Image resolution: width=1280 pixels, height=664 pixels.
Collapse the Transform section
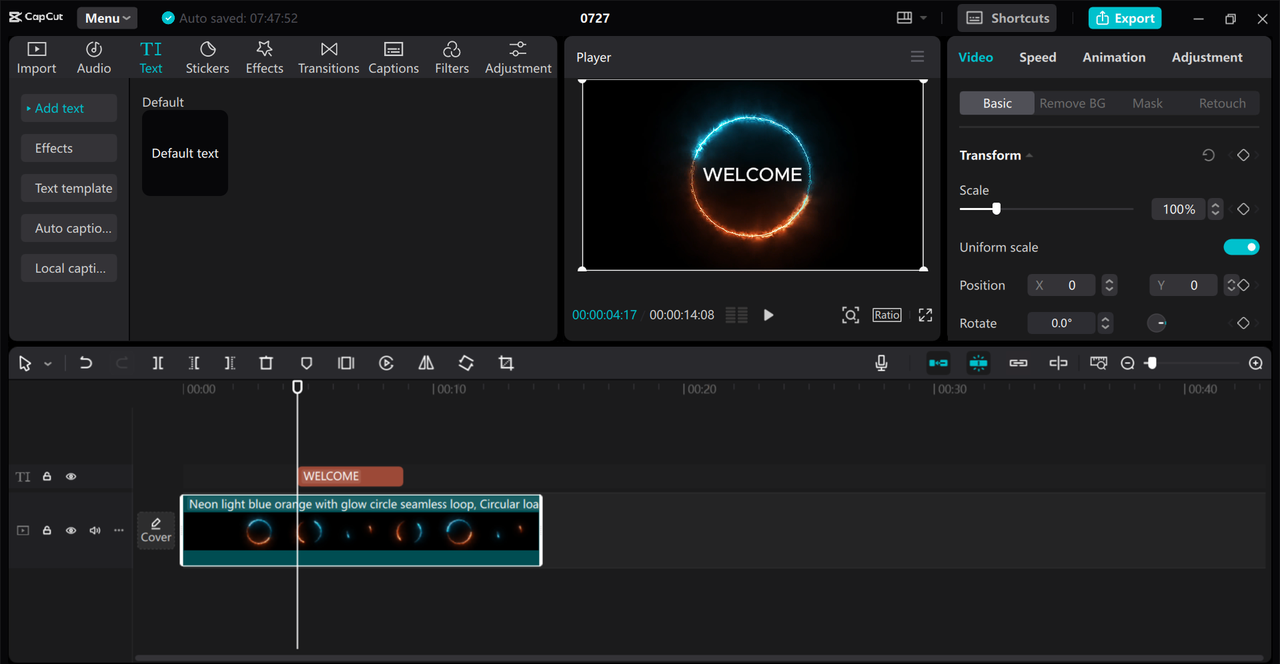point(1029,155)
